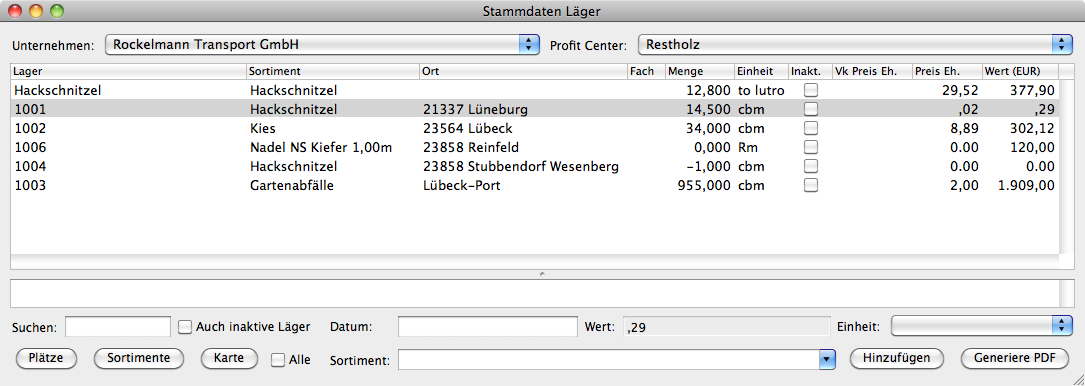The height and width of the screenshot is (386, 1085).
Task: Check the Alle checkbox
Action: tap(277, 360)
